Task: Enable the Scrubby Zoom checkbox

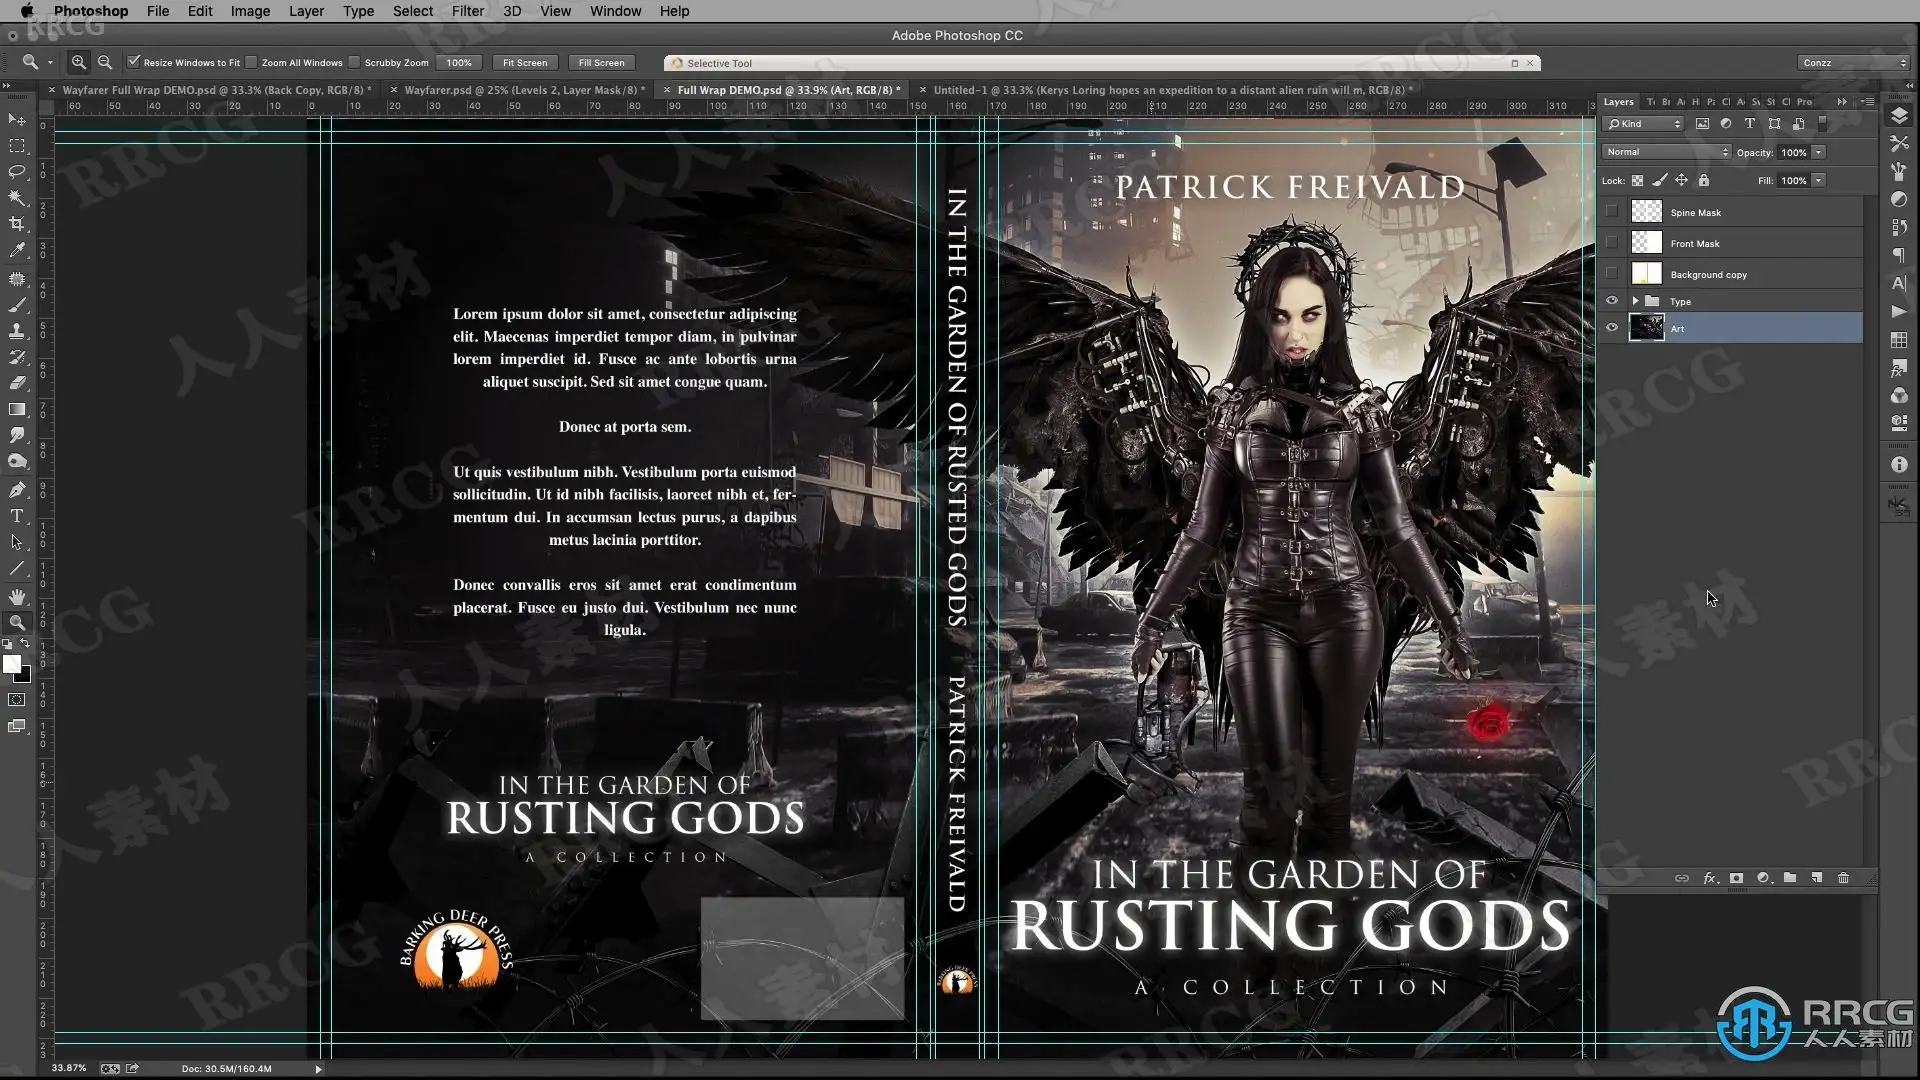Action: click(354, 62)
